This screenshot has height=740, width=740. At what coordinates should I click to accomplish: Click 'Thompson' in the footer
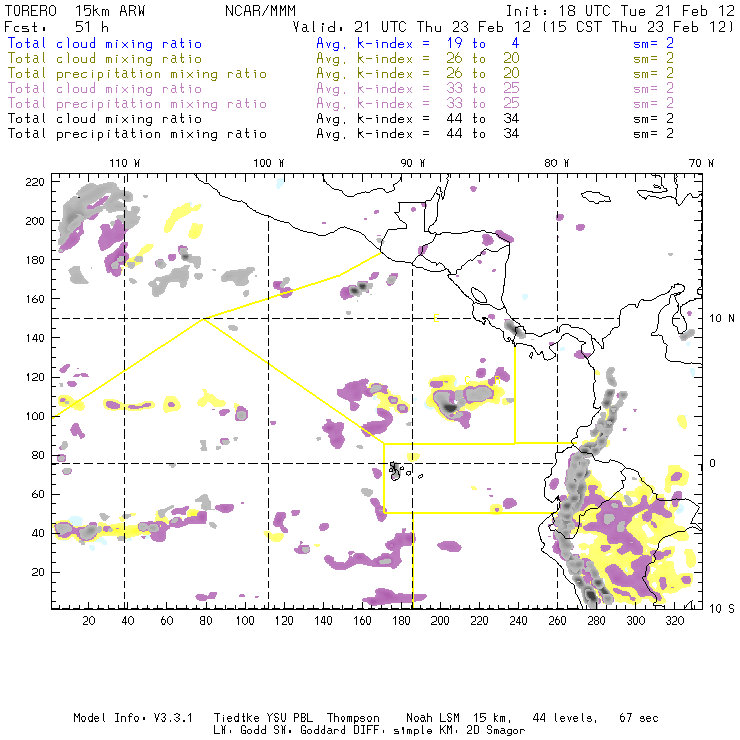(x=353, y=718)
